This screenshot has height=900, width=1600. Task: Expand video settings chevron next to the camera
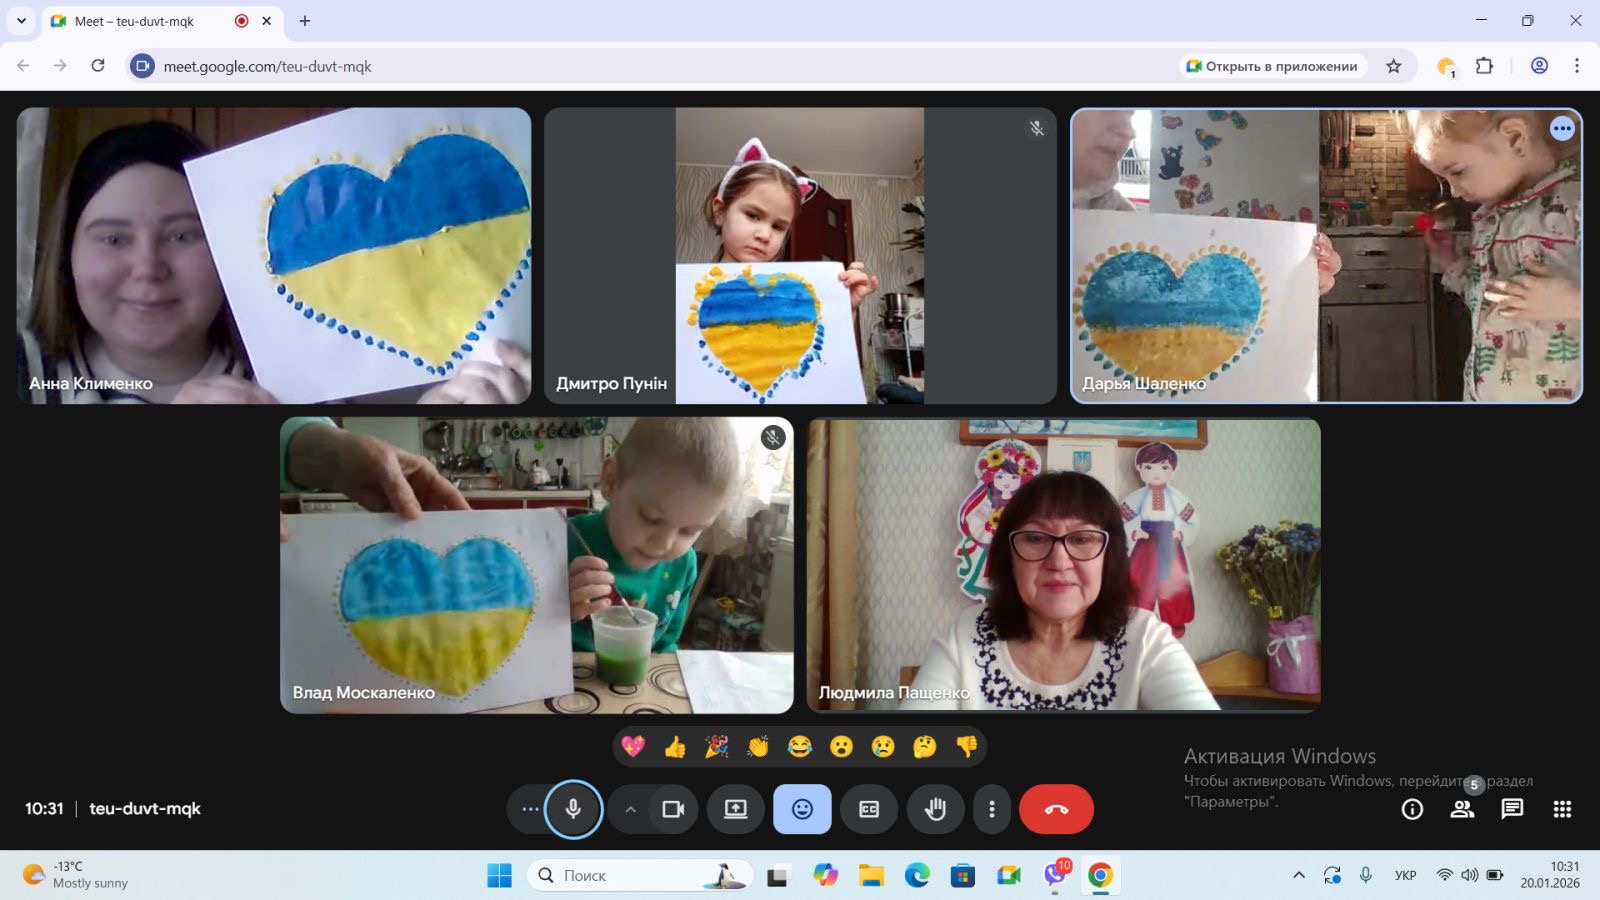630,809
